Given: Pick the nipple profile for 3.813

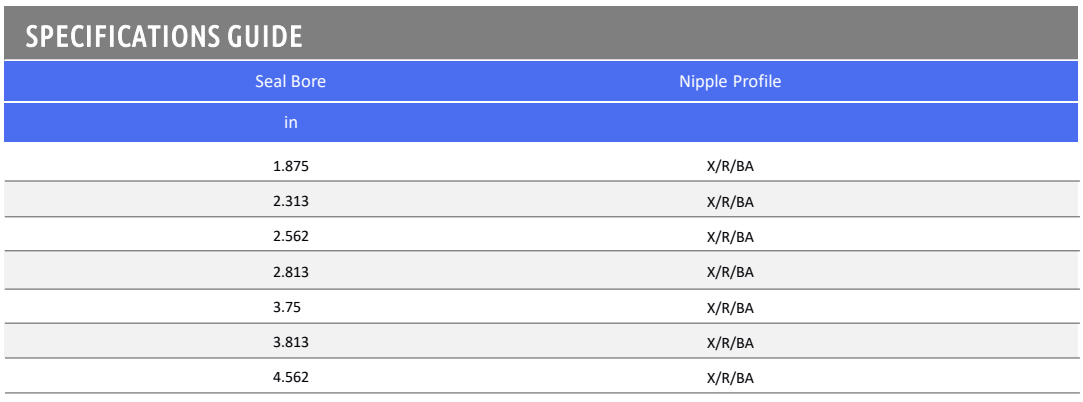Looking at the screenshot, I should coord(730,343).
